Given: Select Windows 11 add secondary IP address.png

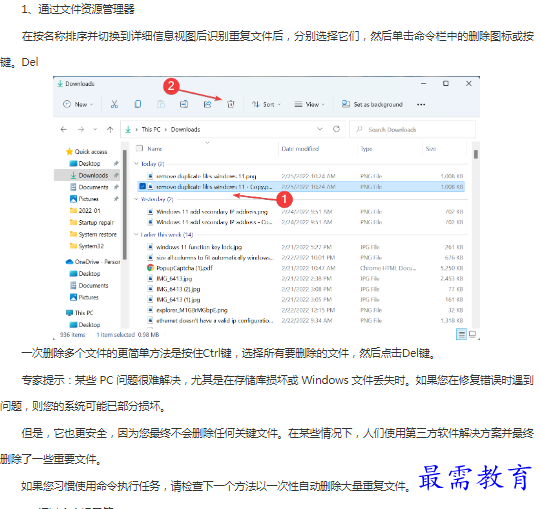Looking at the screenshot, I should point(301,212).
